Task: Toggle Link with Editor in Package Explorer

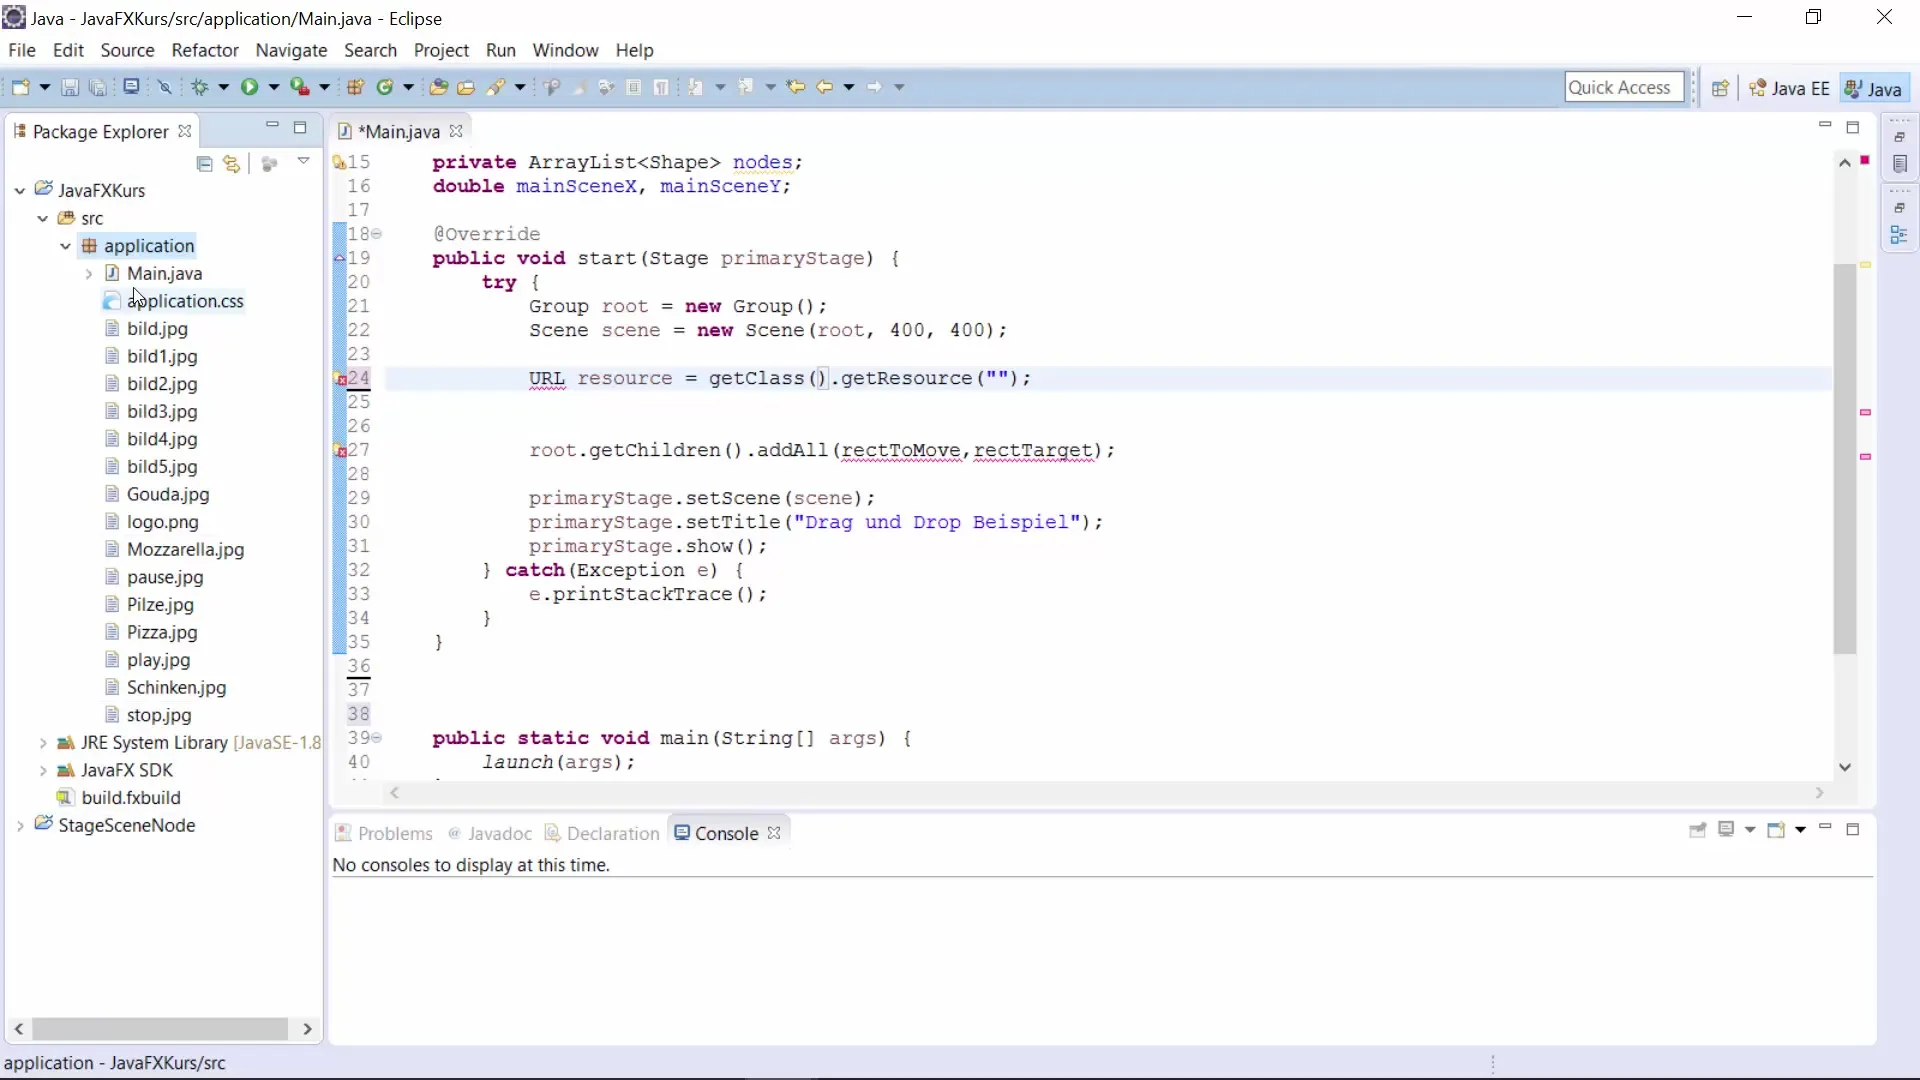Action: [x=232, y=163]
